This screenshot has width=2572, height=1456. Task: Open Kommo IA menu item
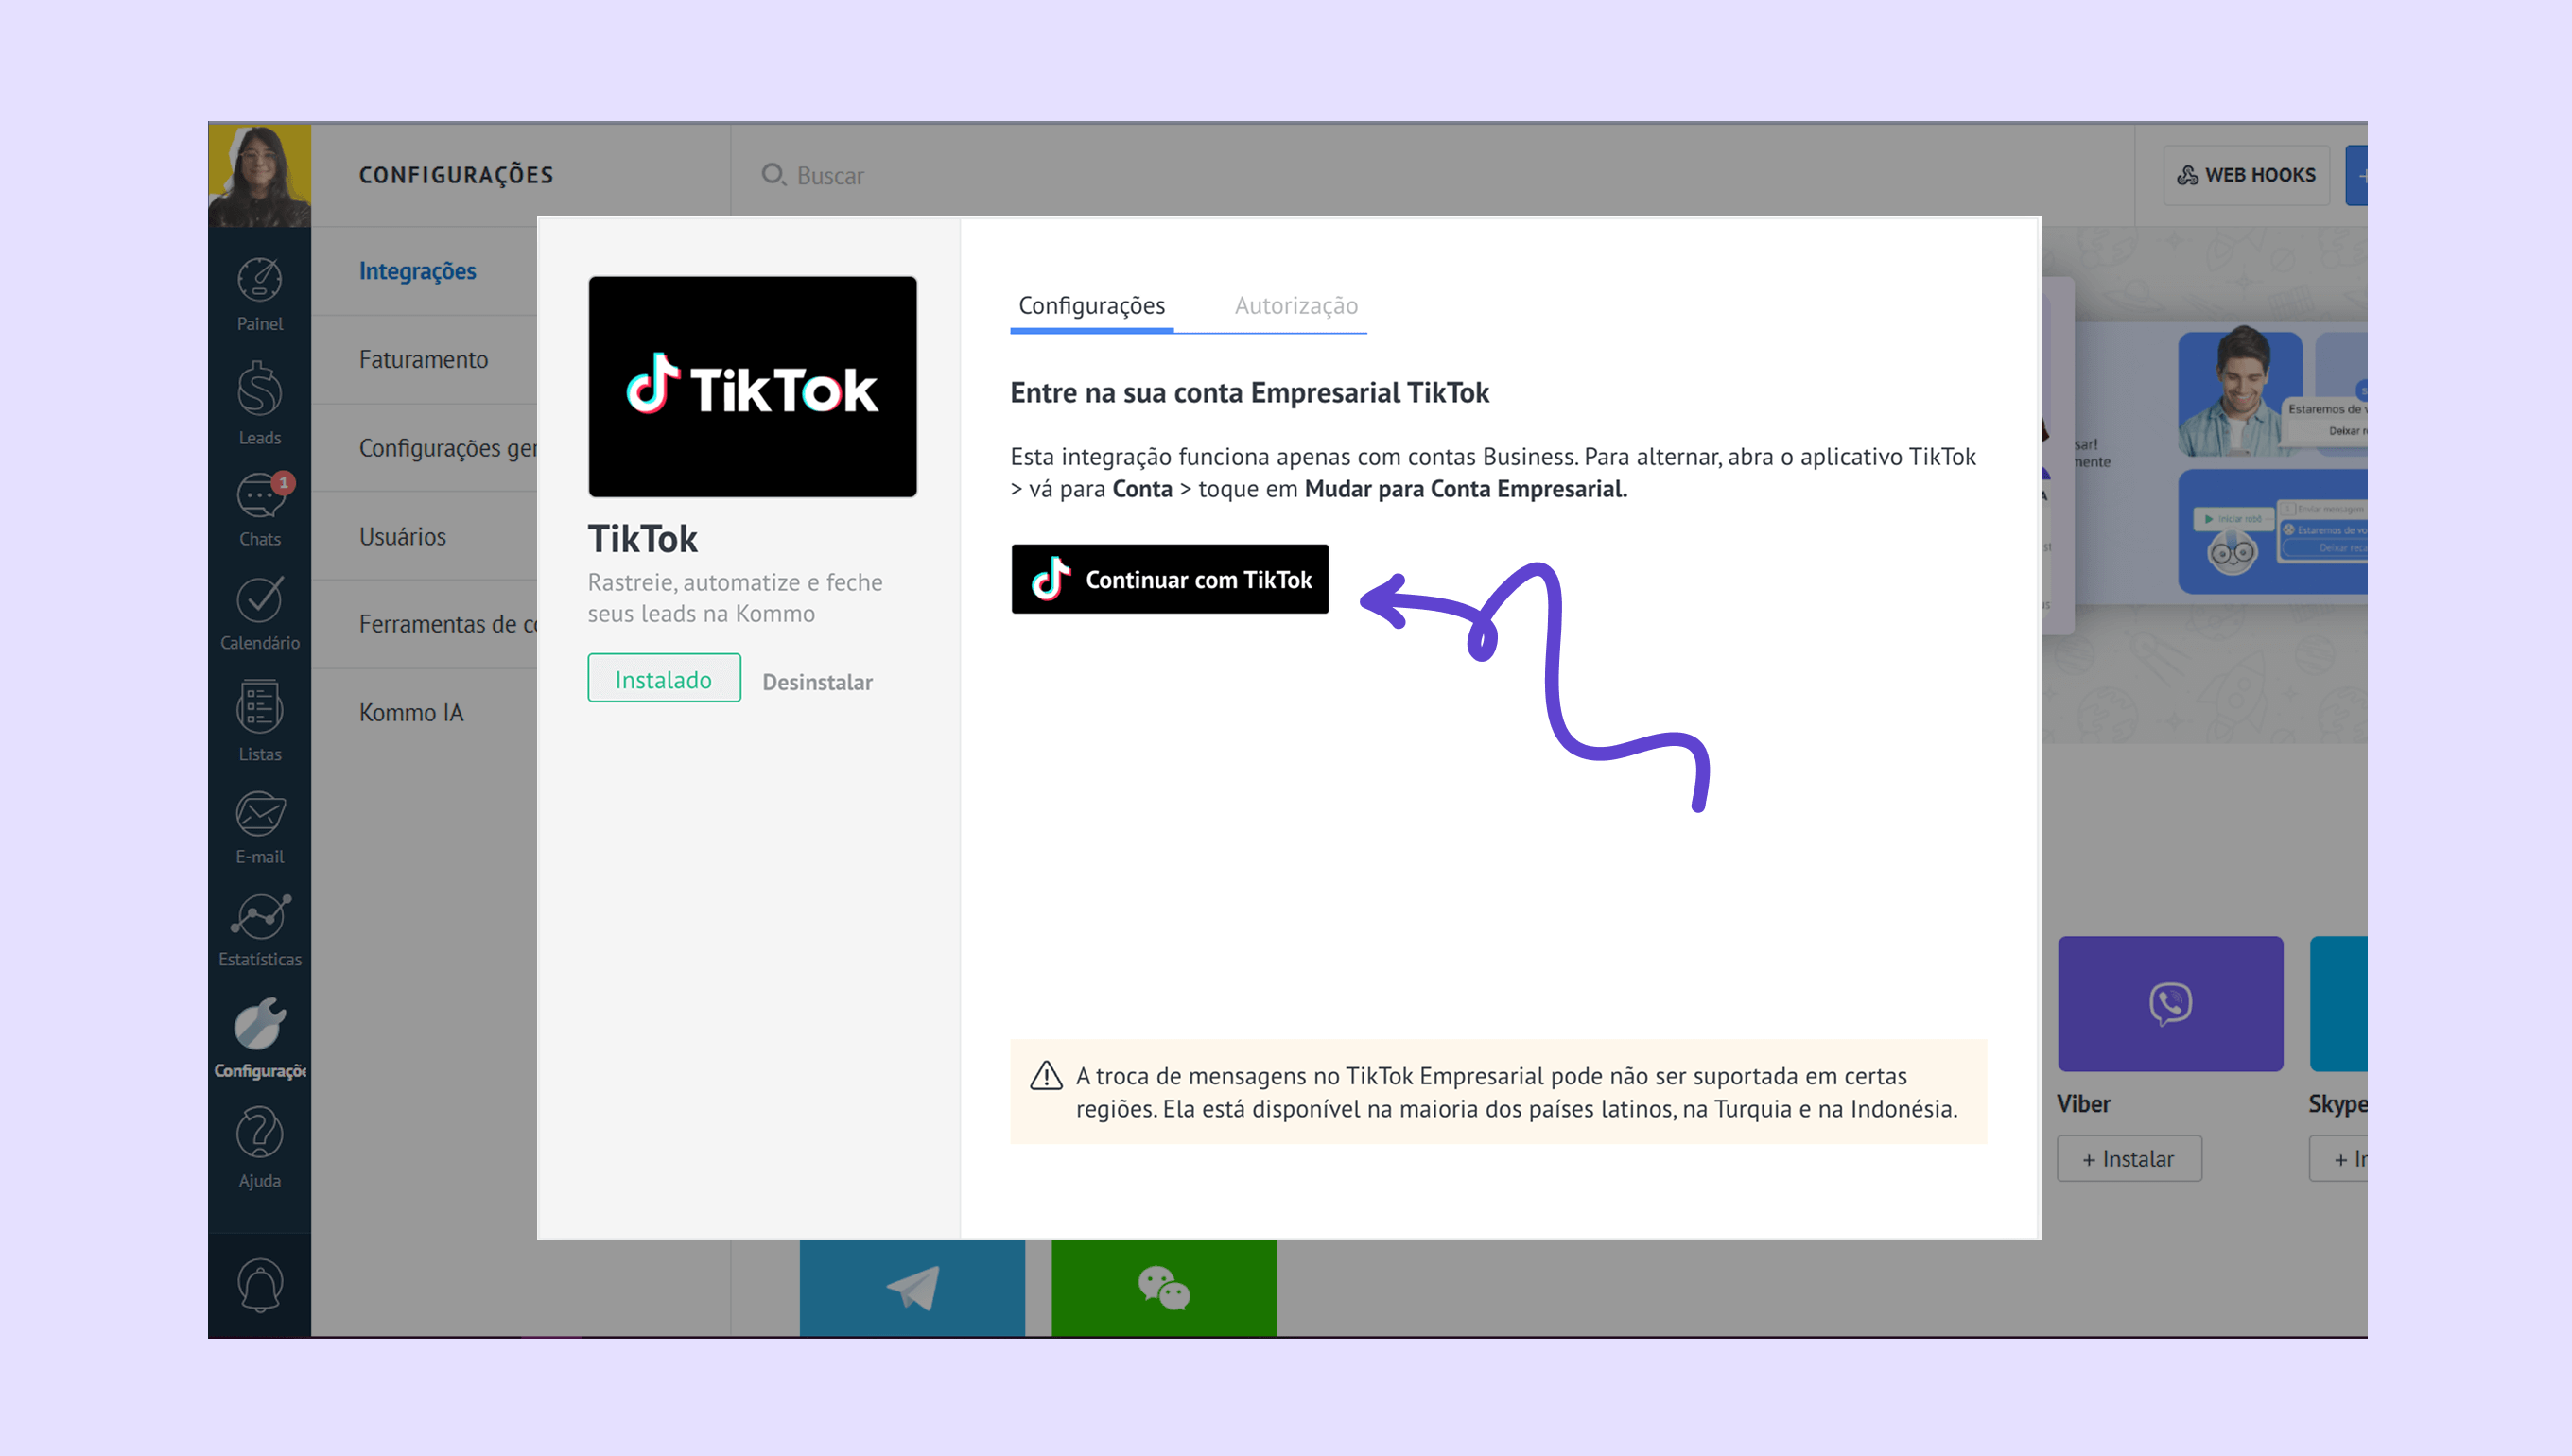pos(411,712)
